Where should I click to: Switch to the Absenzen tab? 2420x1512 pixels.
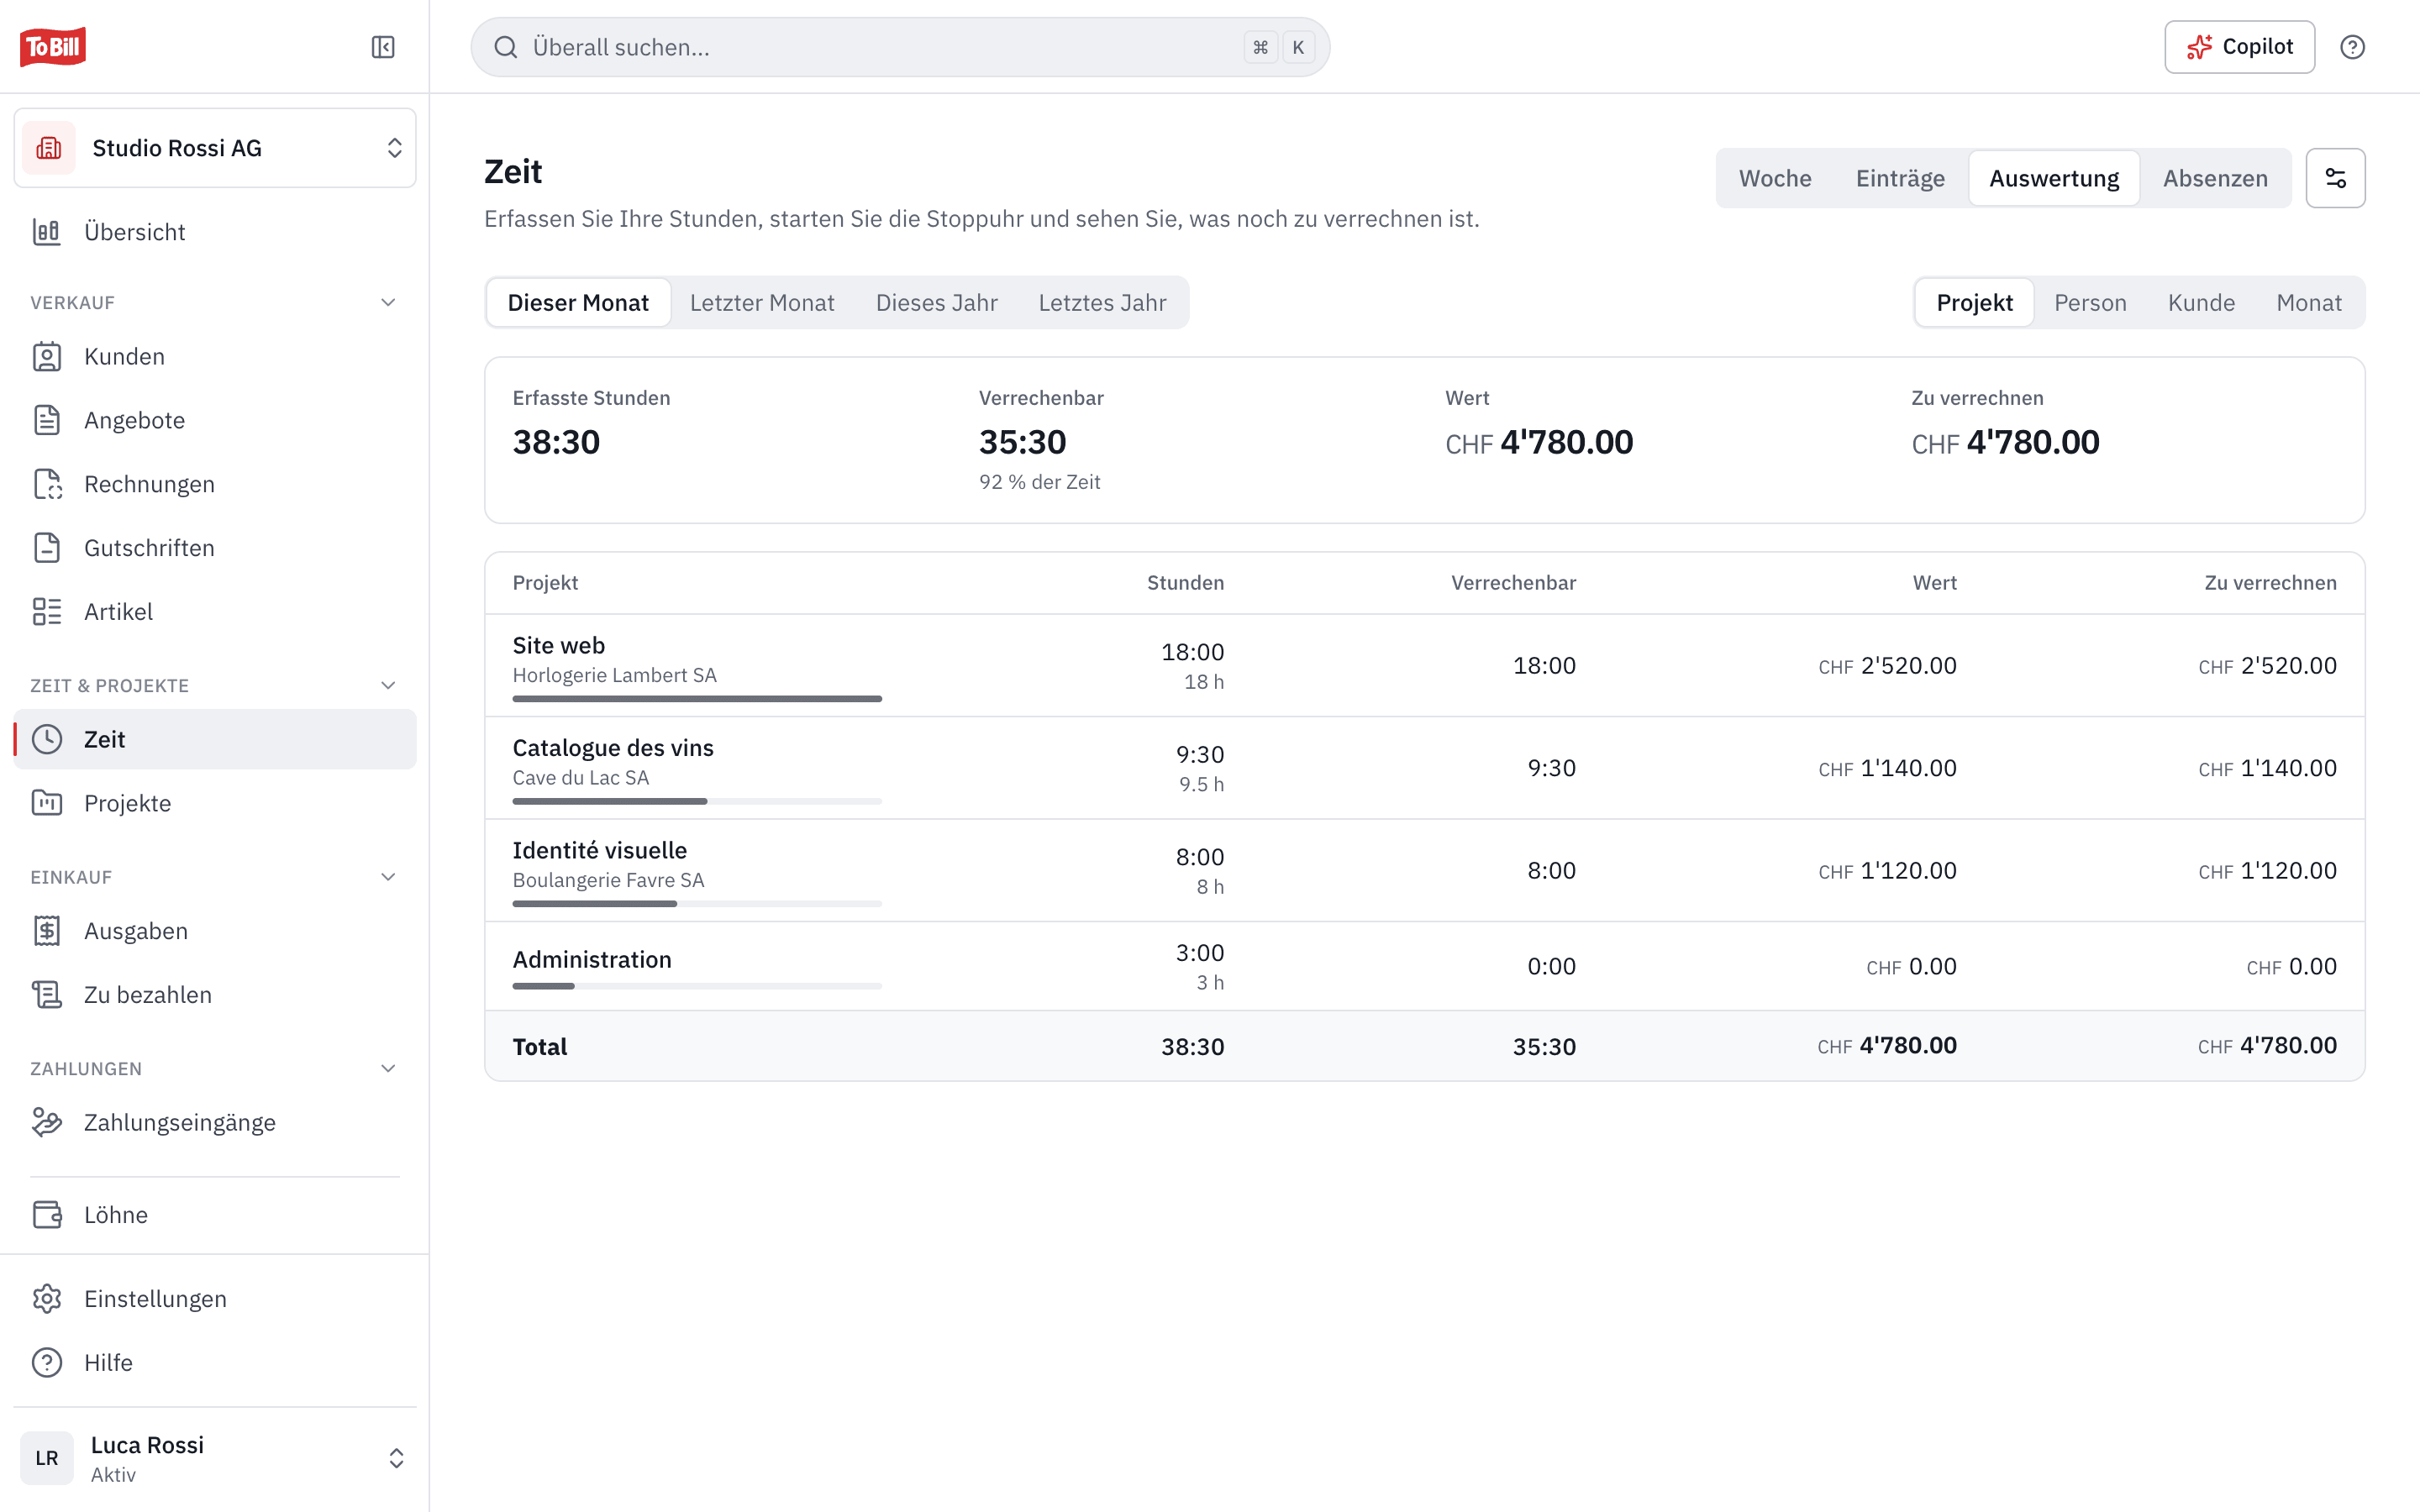point(2215,178)
